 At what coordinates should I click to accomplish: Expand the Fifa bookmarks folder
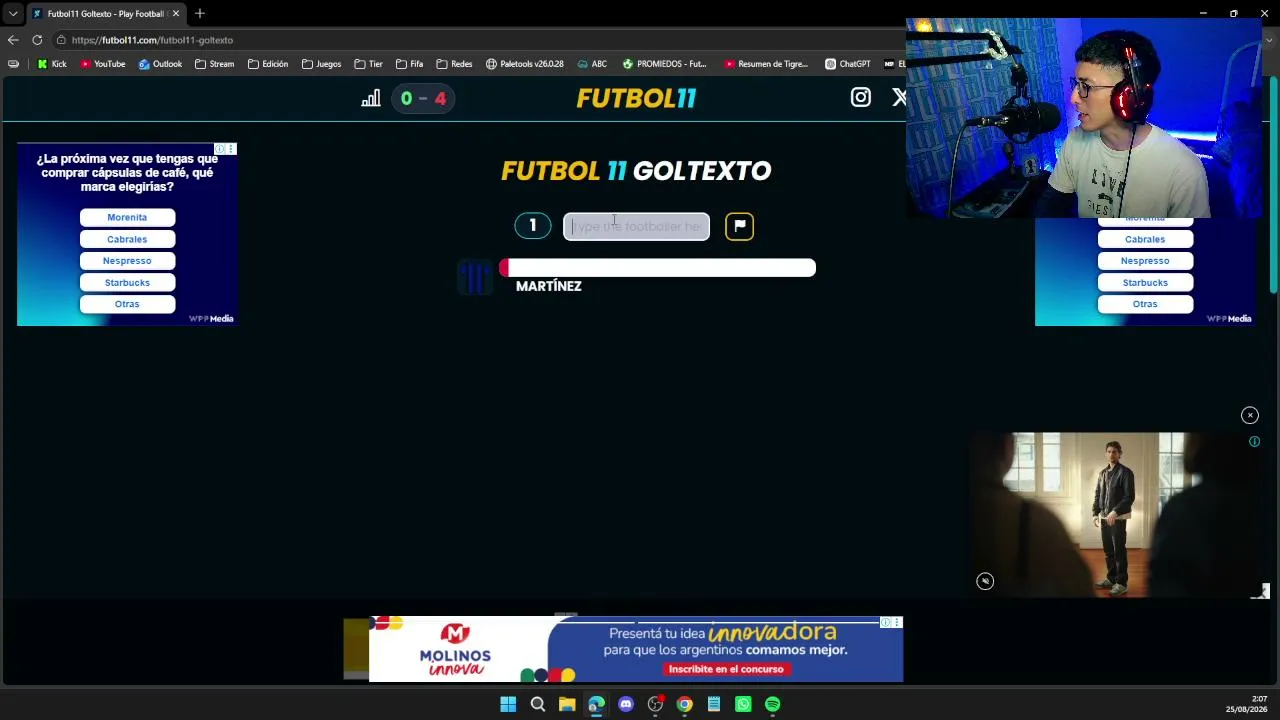pos(409,64)
